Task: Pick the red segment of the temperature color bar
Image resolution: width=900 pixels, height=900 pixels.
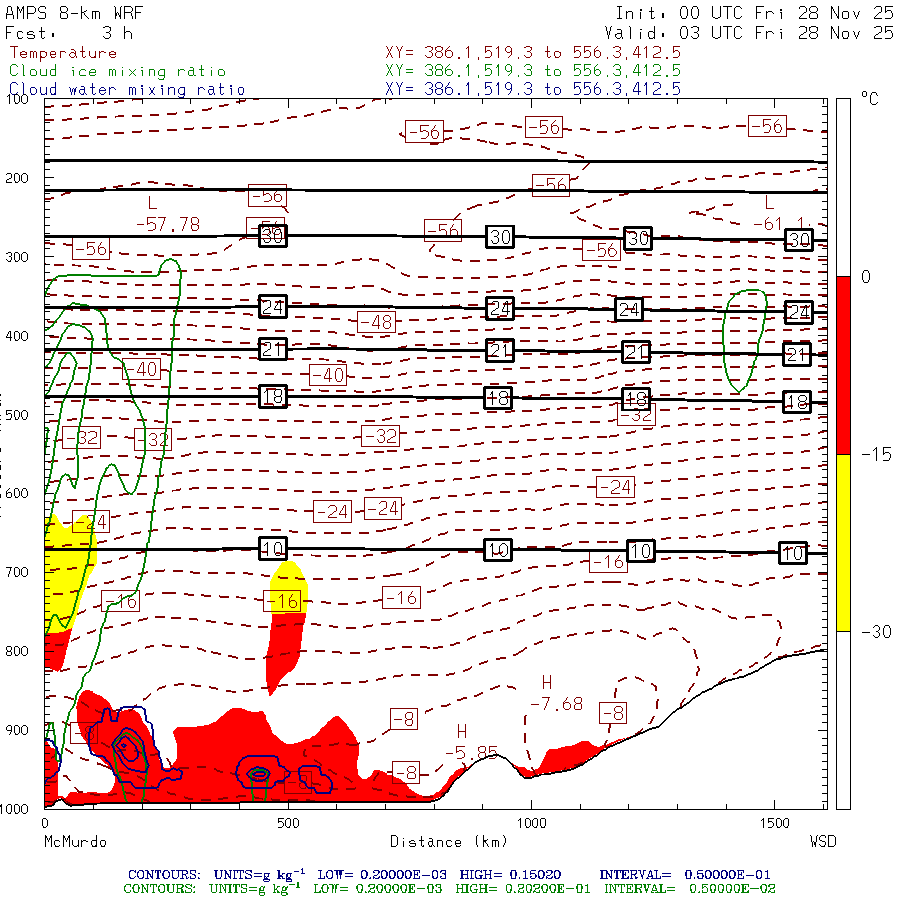Action: [x=843, y=365]
